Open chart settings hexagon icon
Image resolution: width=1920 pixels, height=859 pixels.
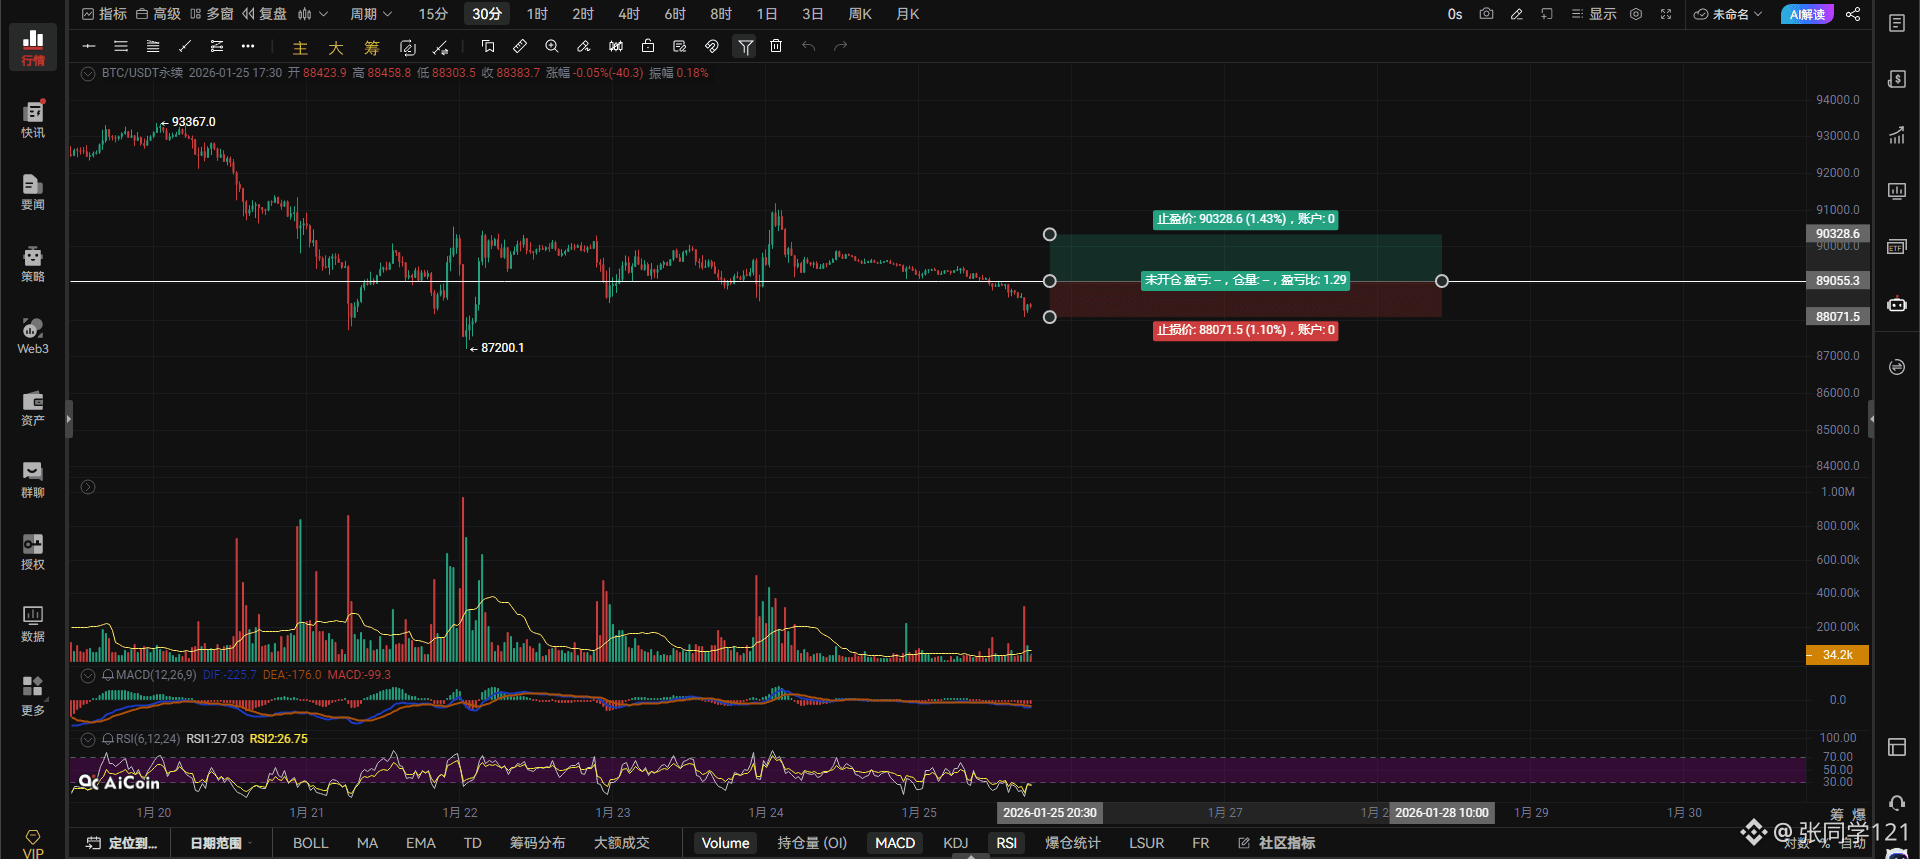(x=1636, y=14)
